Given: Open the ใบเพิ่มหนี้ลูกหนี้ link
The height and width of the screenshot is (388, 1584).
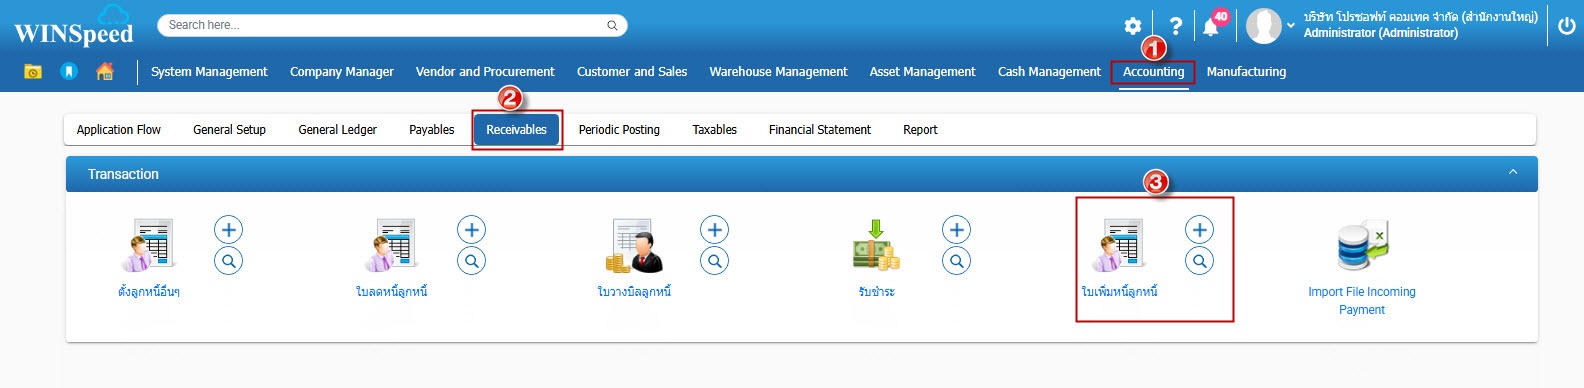Looking at the screenshot, I should [x=1119, y=292].
